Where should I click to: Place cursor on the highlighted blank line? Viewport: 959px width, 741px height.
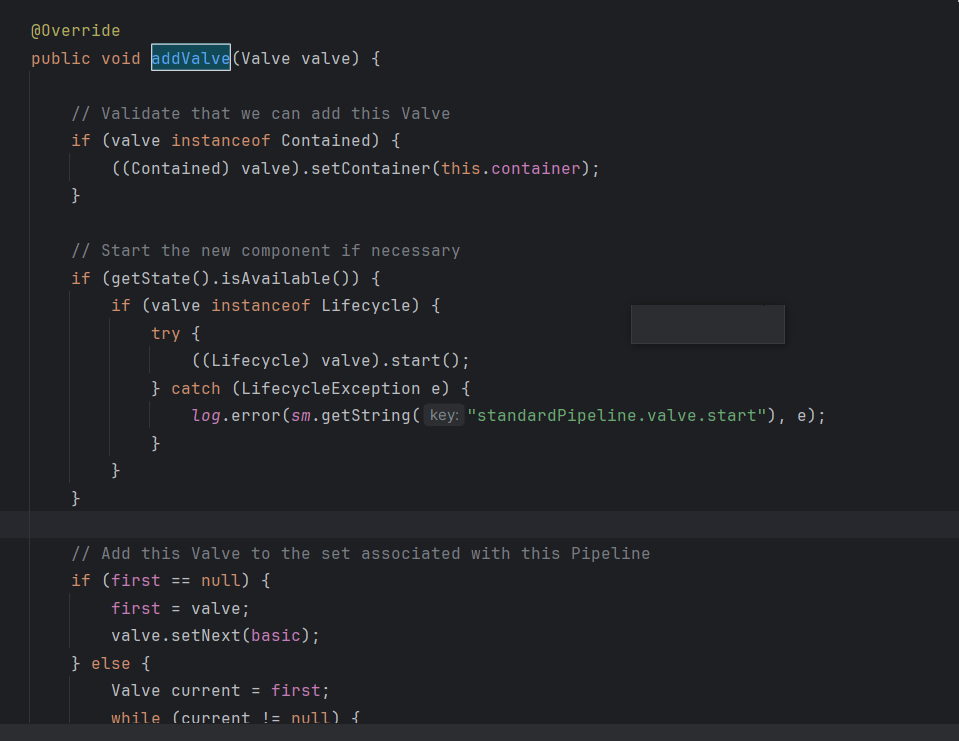click(x=480, y=525)
